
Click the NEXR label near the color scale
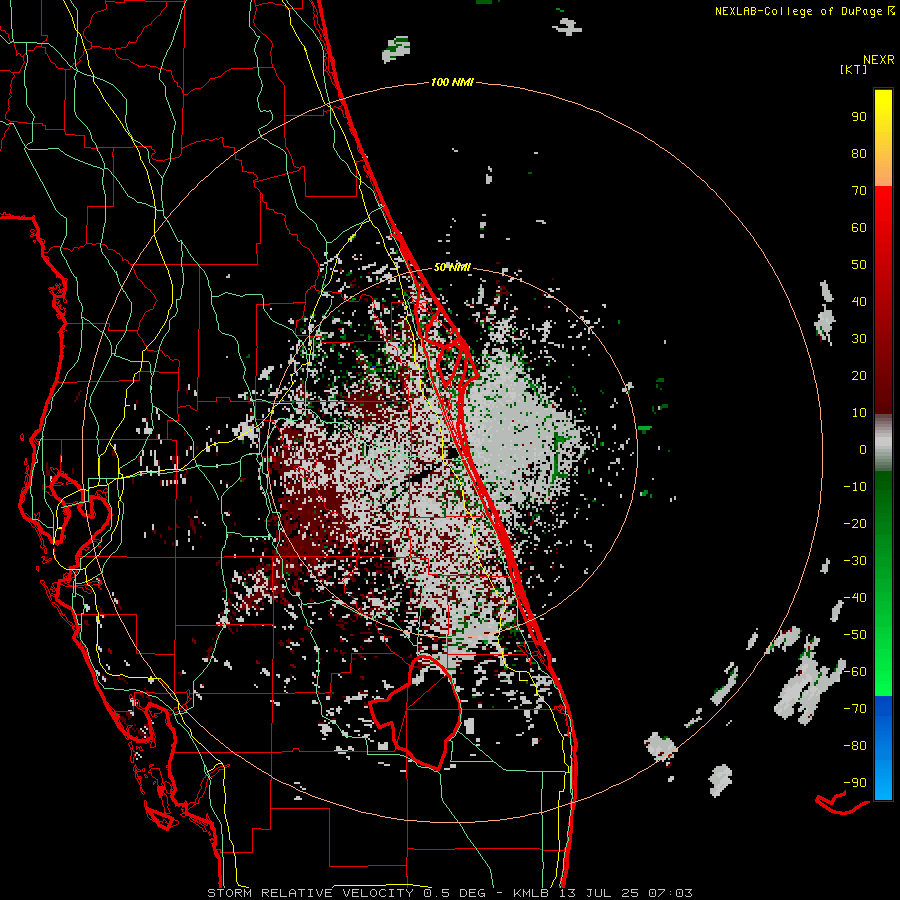pos(879,60)
